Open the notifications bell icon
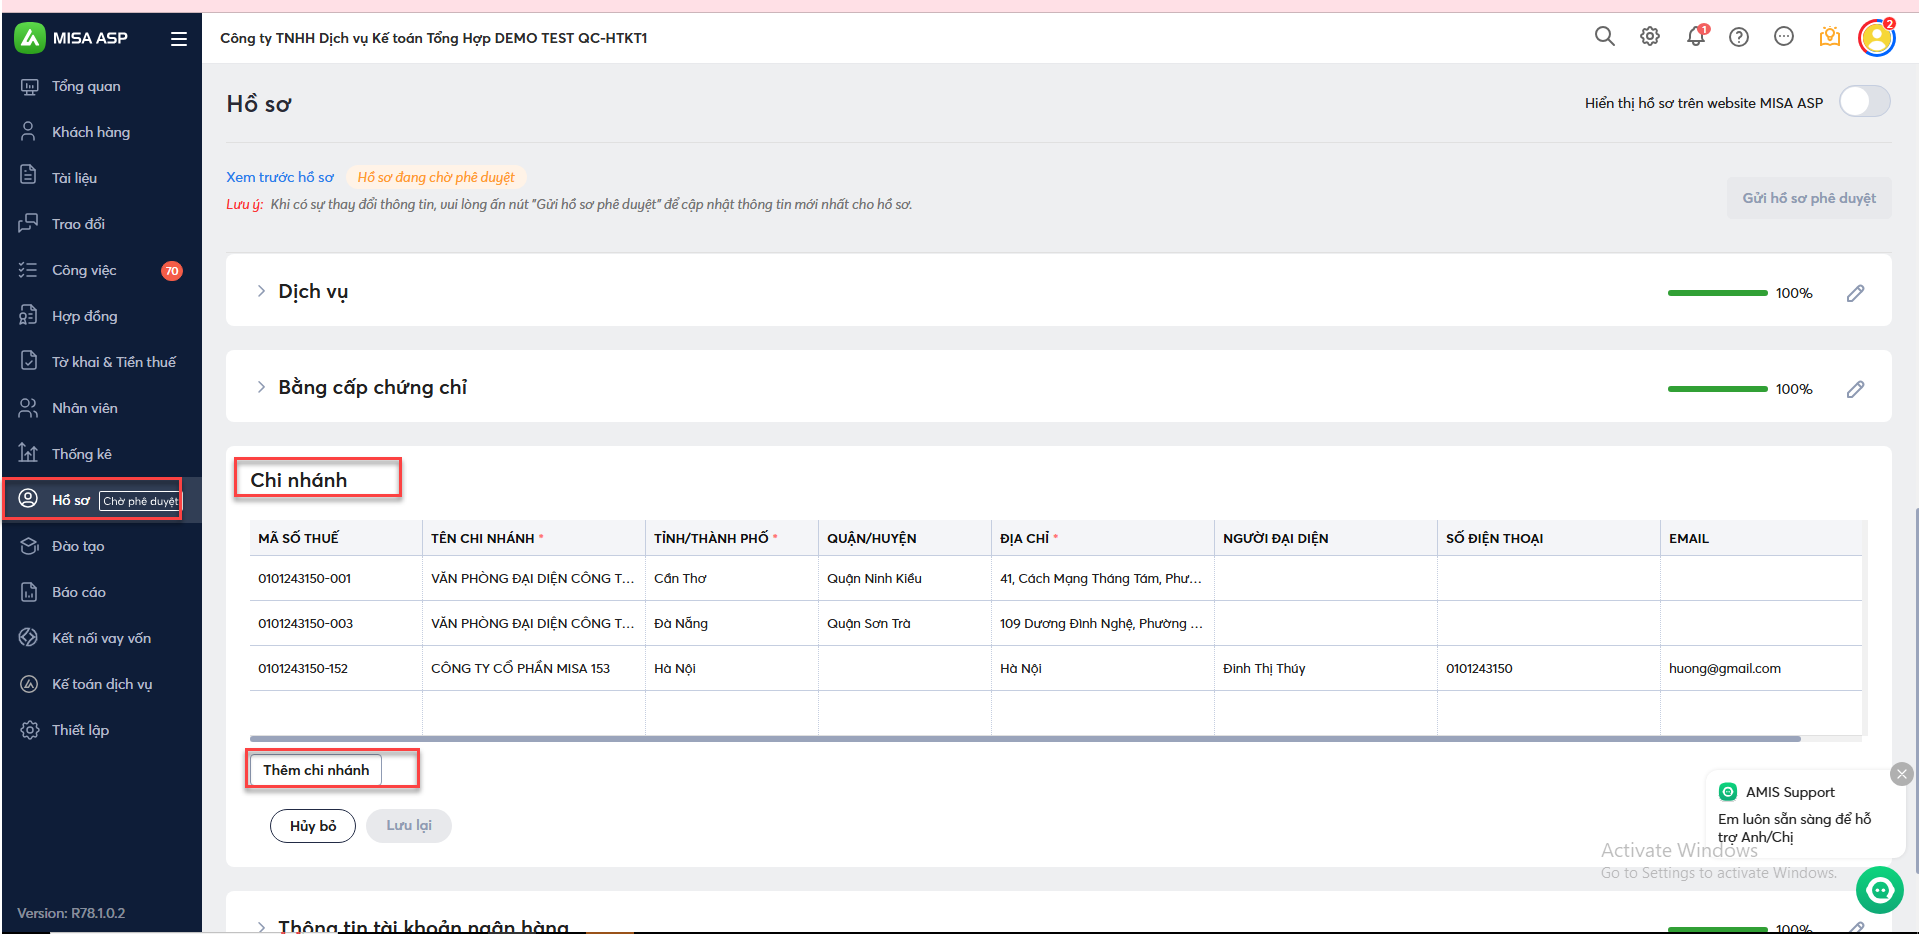Viewport: 1919px width, 934px height. pos(1695,37)
